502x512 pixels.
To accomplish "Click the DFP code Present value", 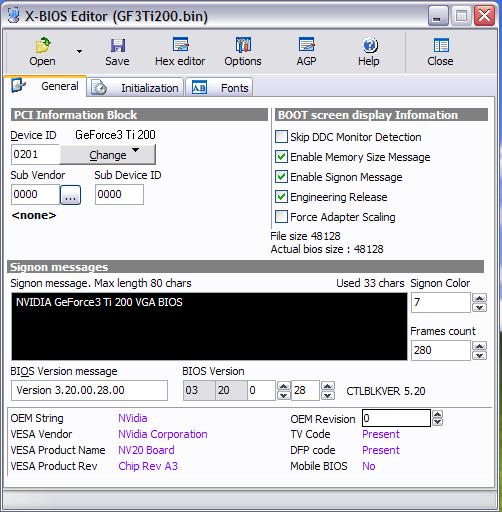I will (x=381, y=450).
